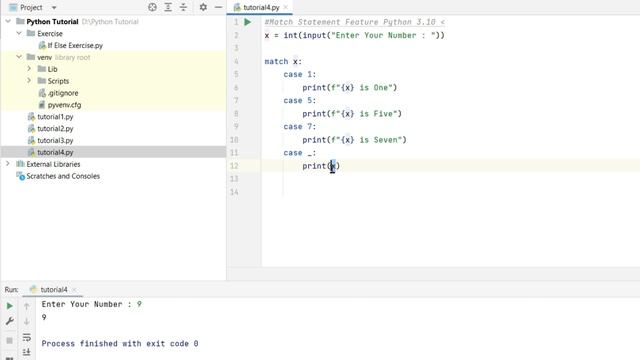Select the .gitignore file
This screenshot has width=640, height=360.
coord(58,93)
